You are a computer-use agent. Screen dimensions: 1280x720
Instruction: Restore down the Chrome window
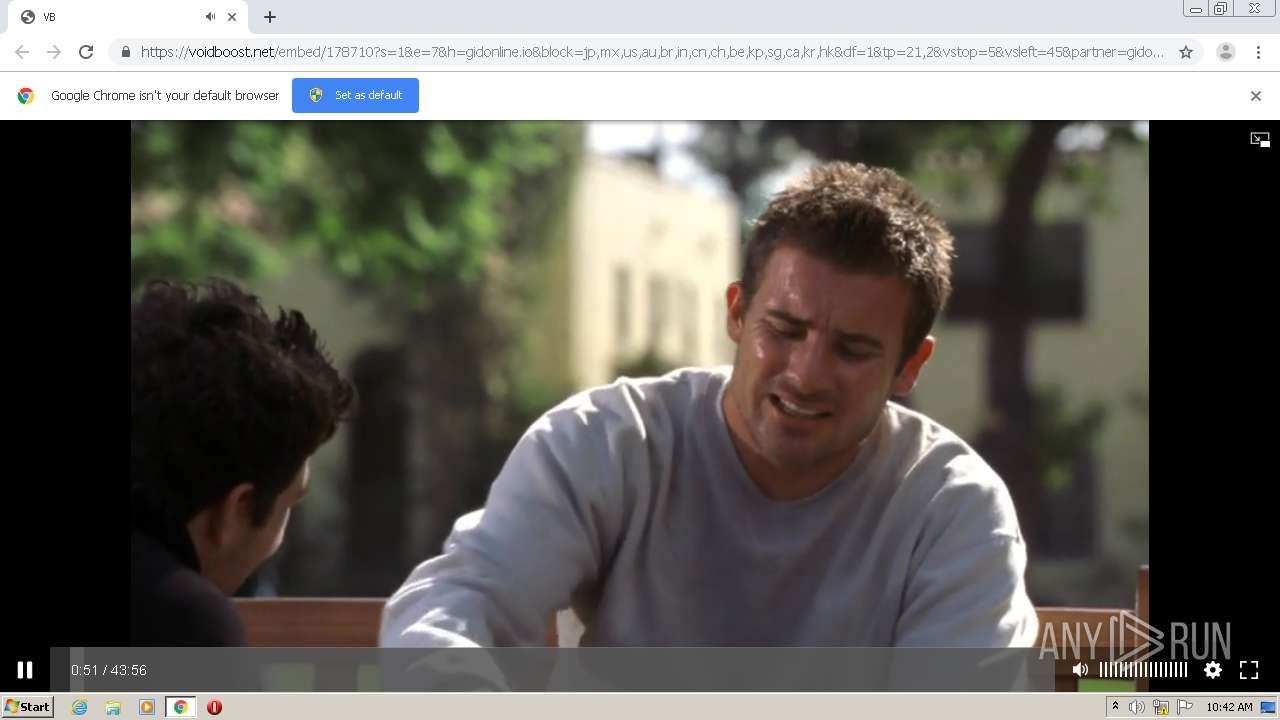1221,9
